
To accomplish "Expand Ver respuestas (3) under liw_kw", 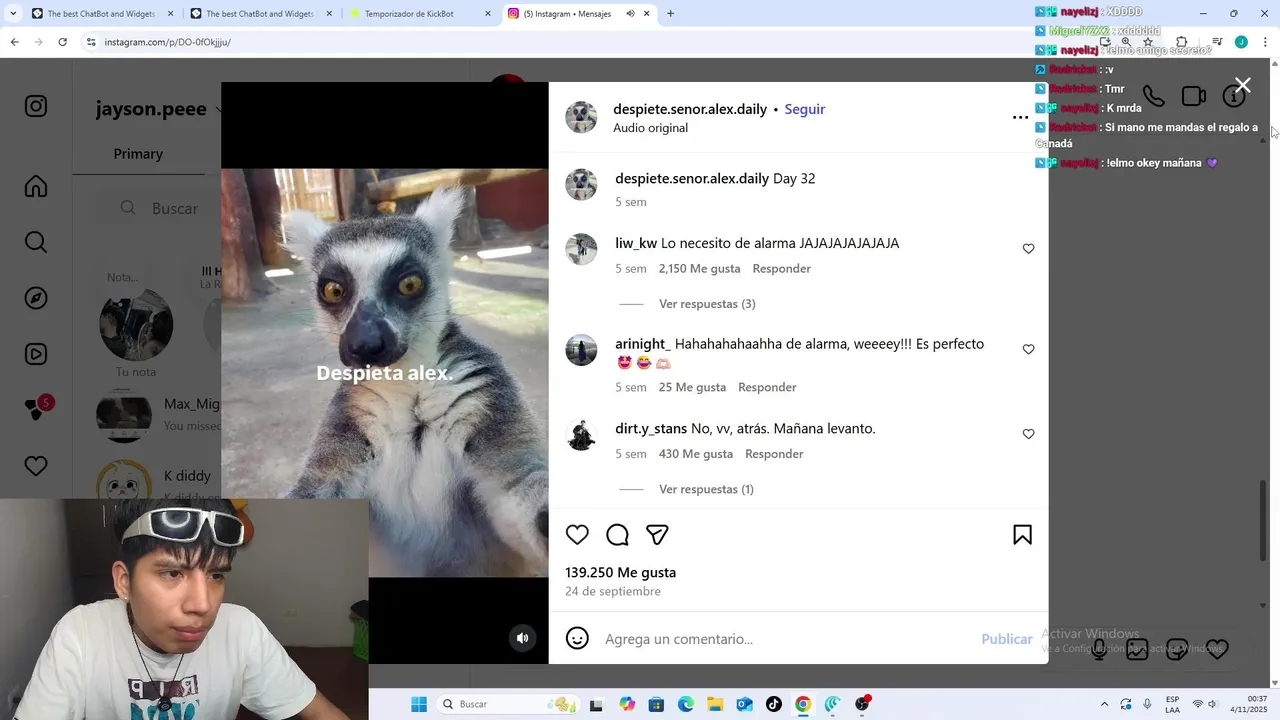I will click(707, 304).
